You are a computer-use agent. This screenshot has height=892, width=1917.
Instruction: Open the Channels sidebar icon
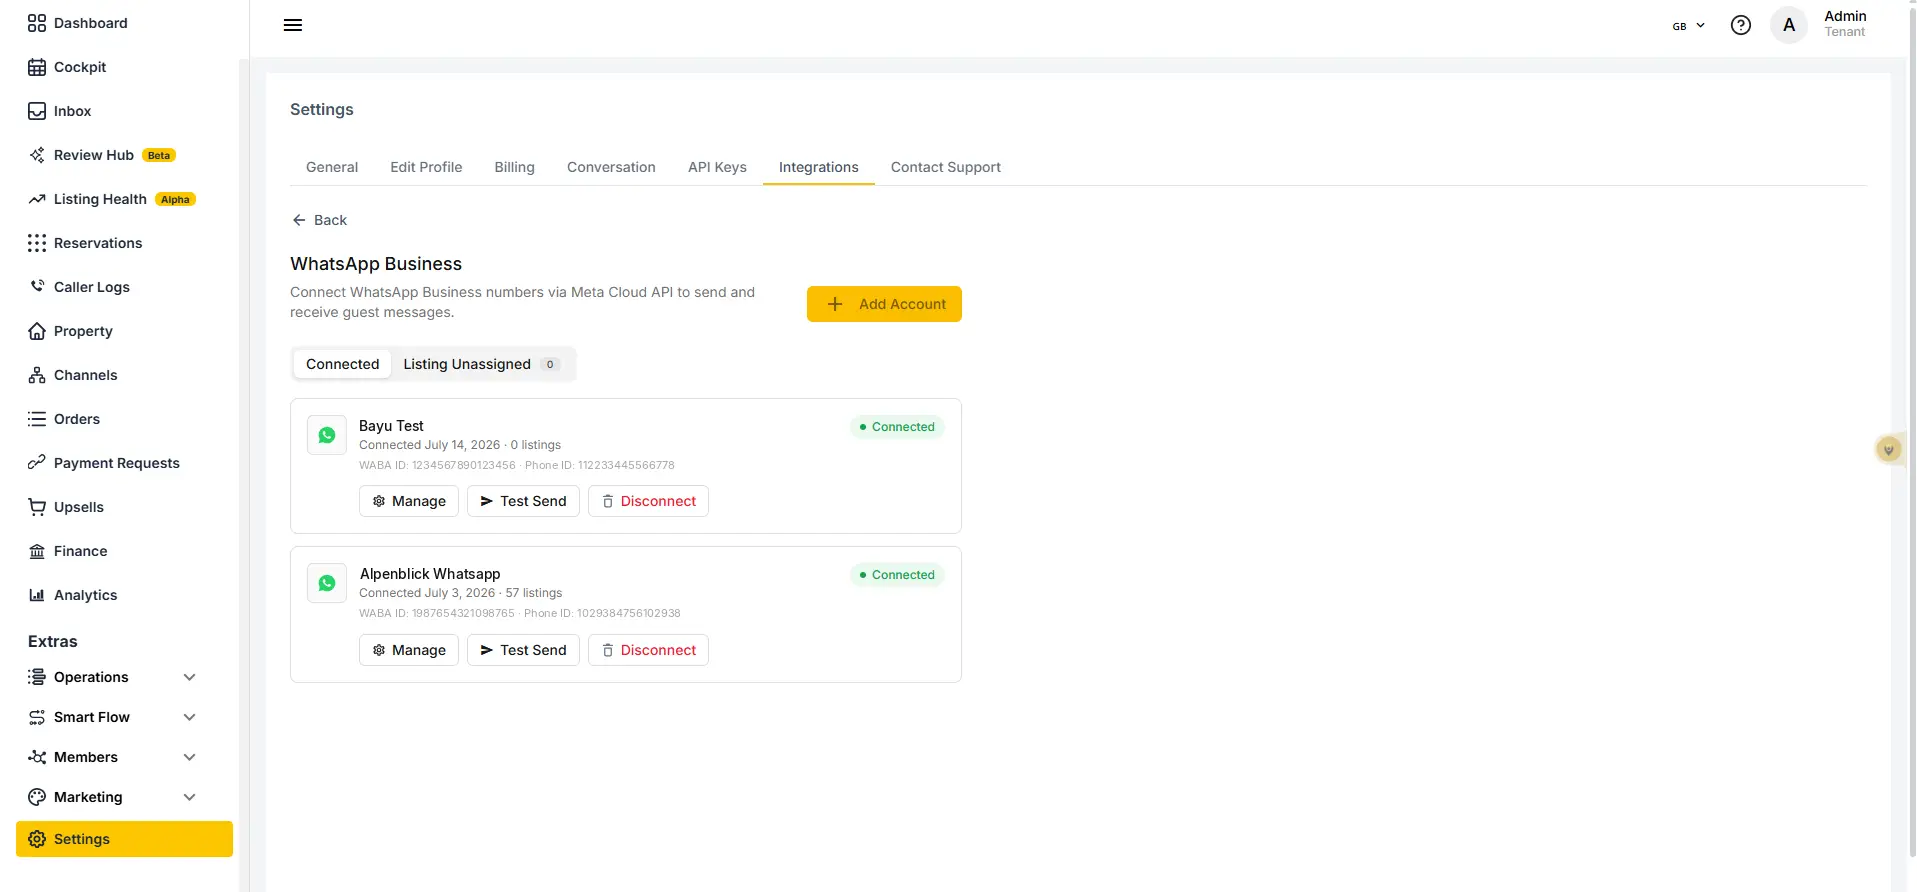point(37,375)
